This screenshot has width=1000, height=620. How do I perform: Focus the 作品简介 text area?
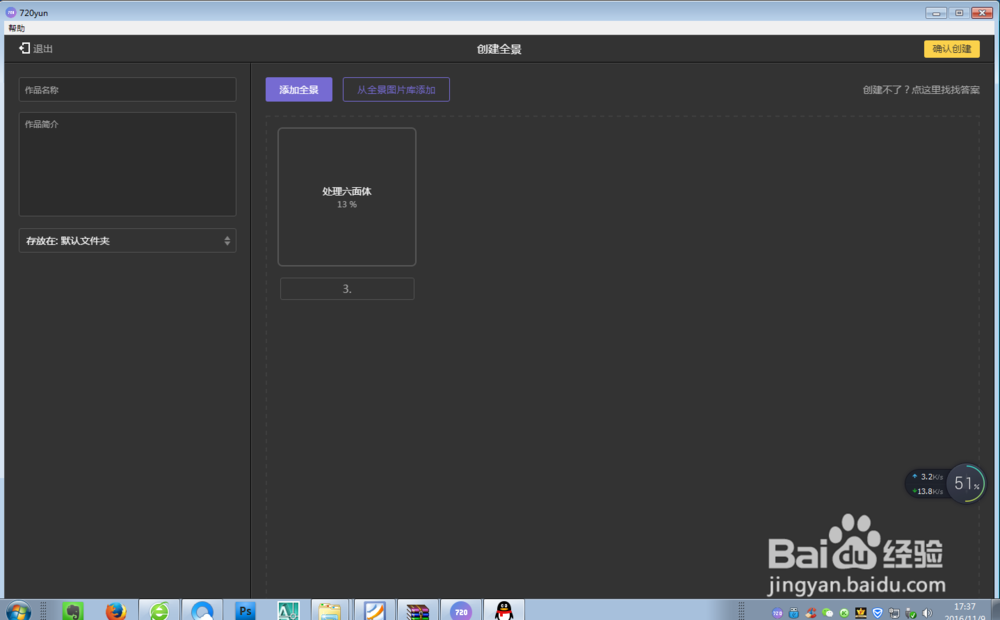(128, 165)
